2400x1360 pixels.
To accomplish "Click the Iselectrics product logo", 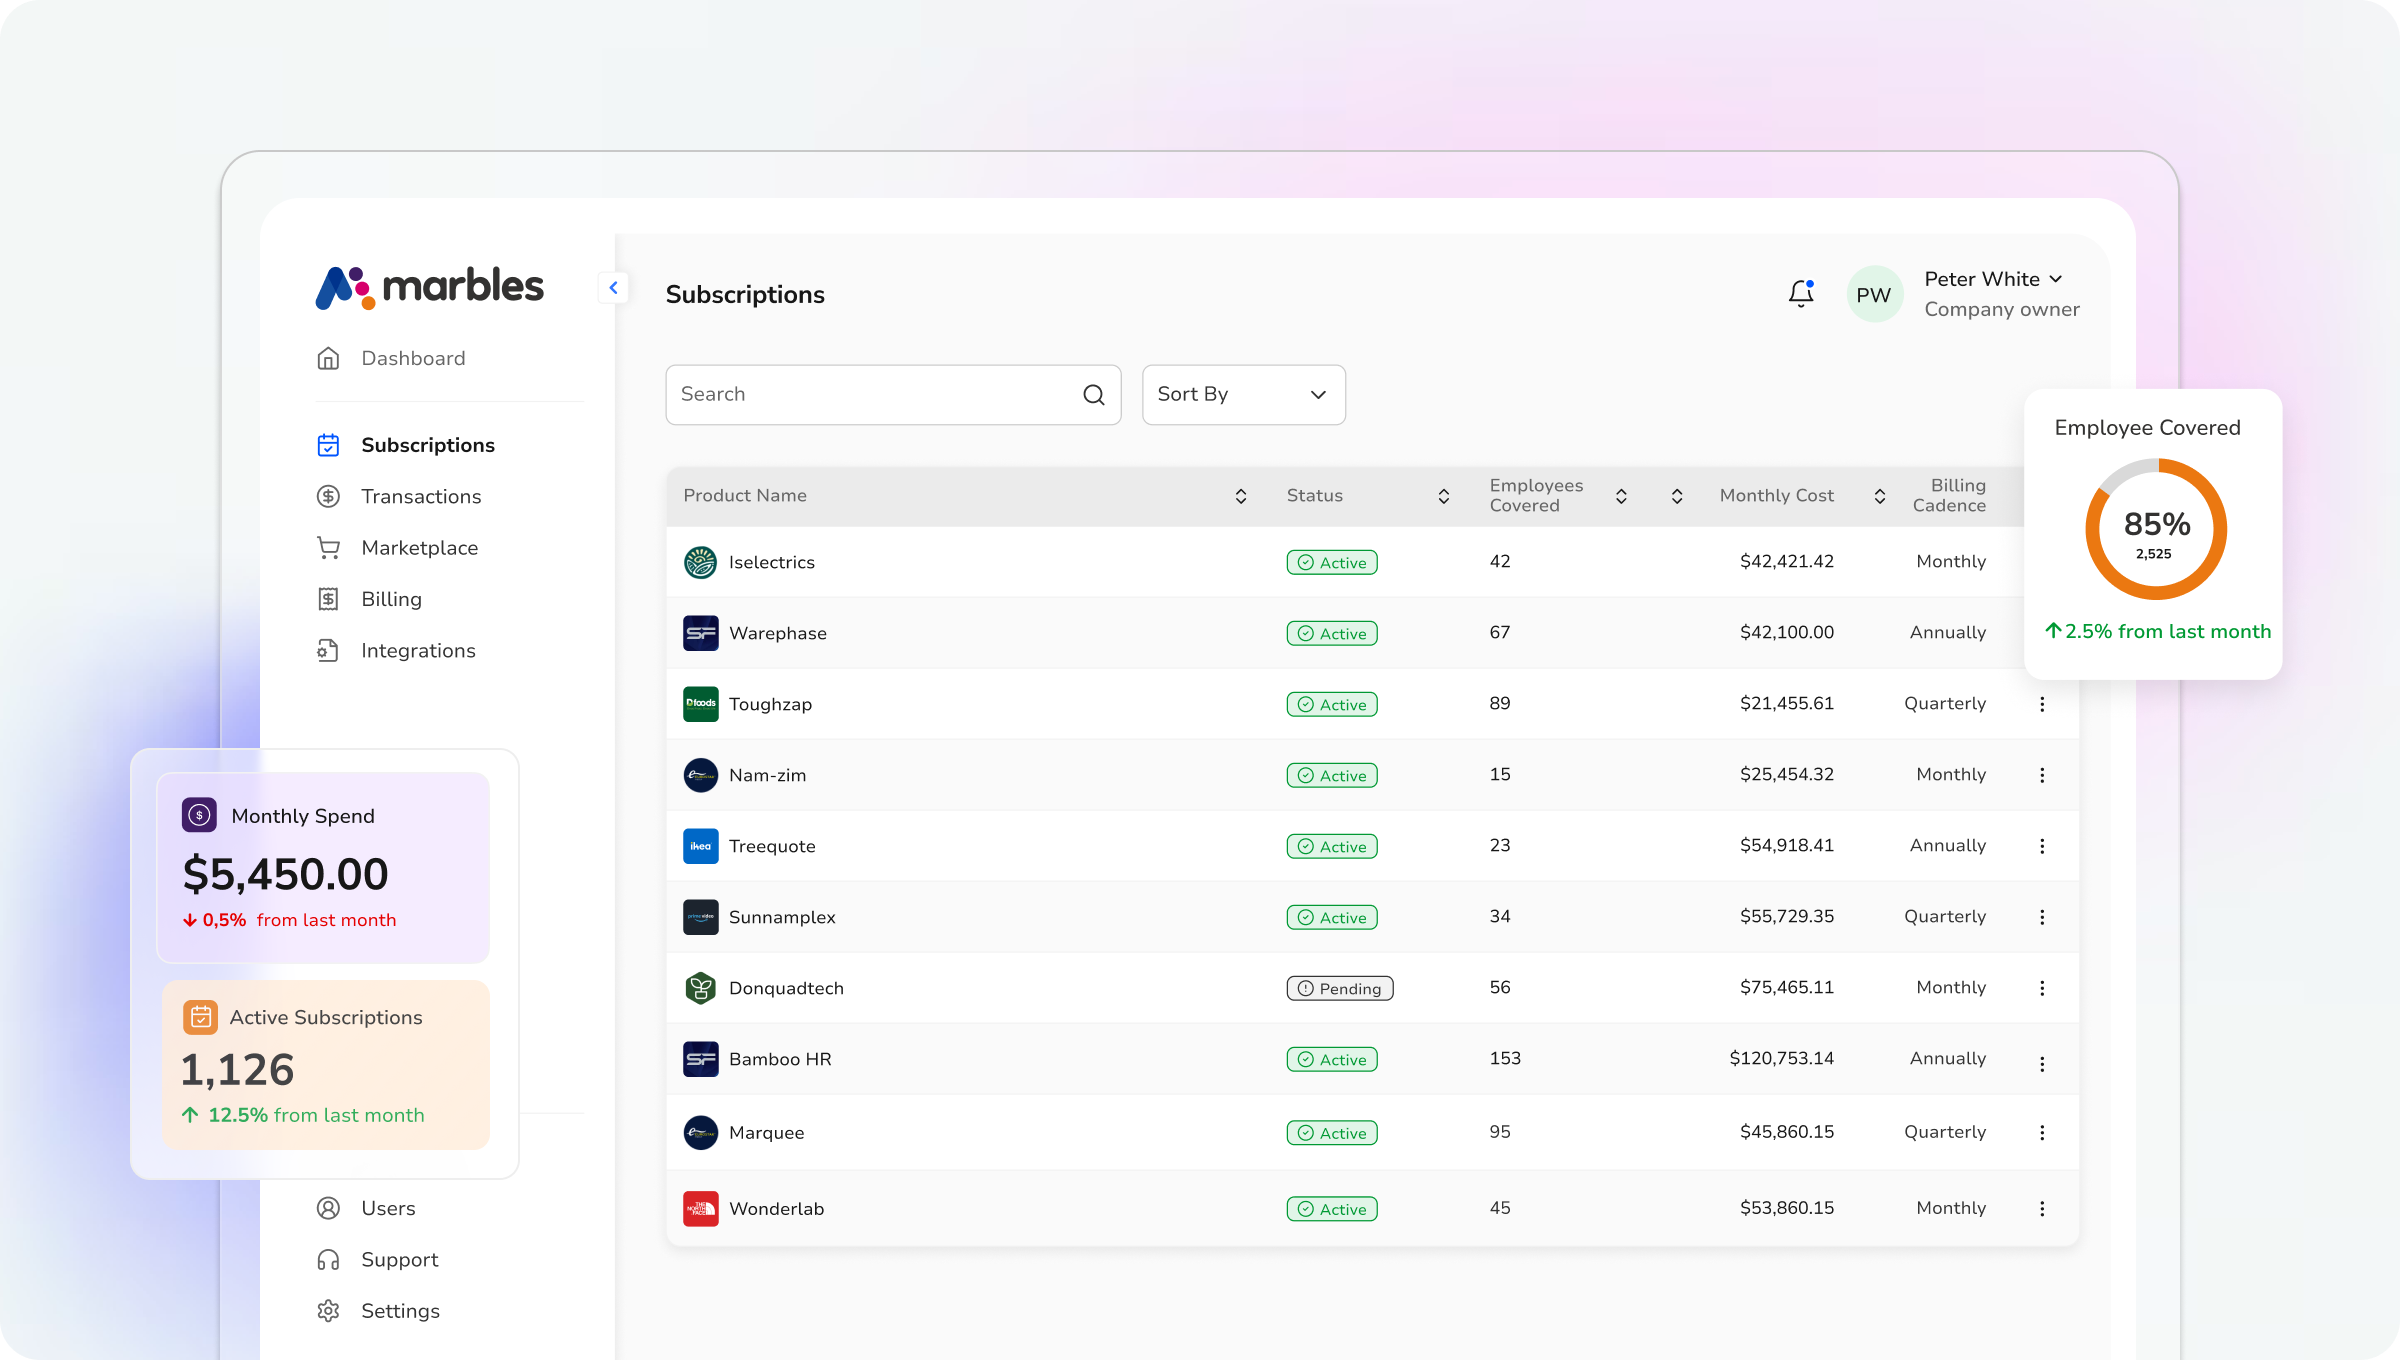I will 700,562.
